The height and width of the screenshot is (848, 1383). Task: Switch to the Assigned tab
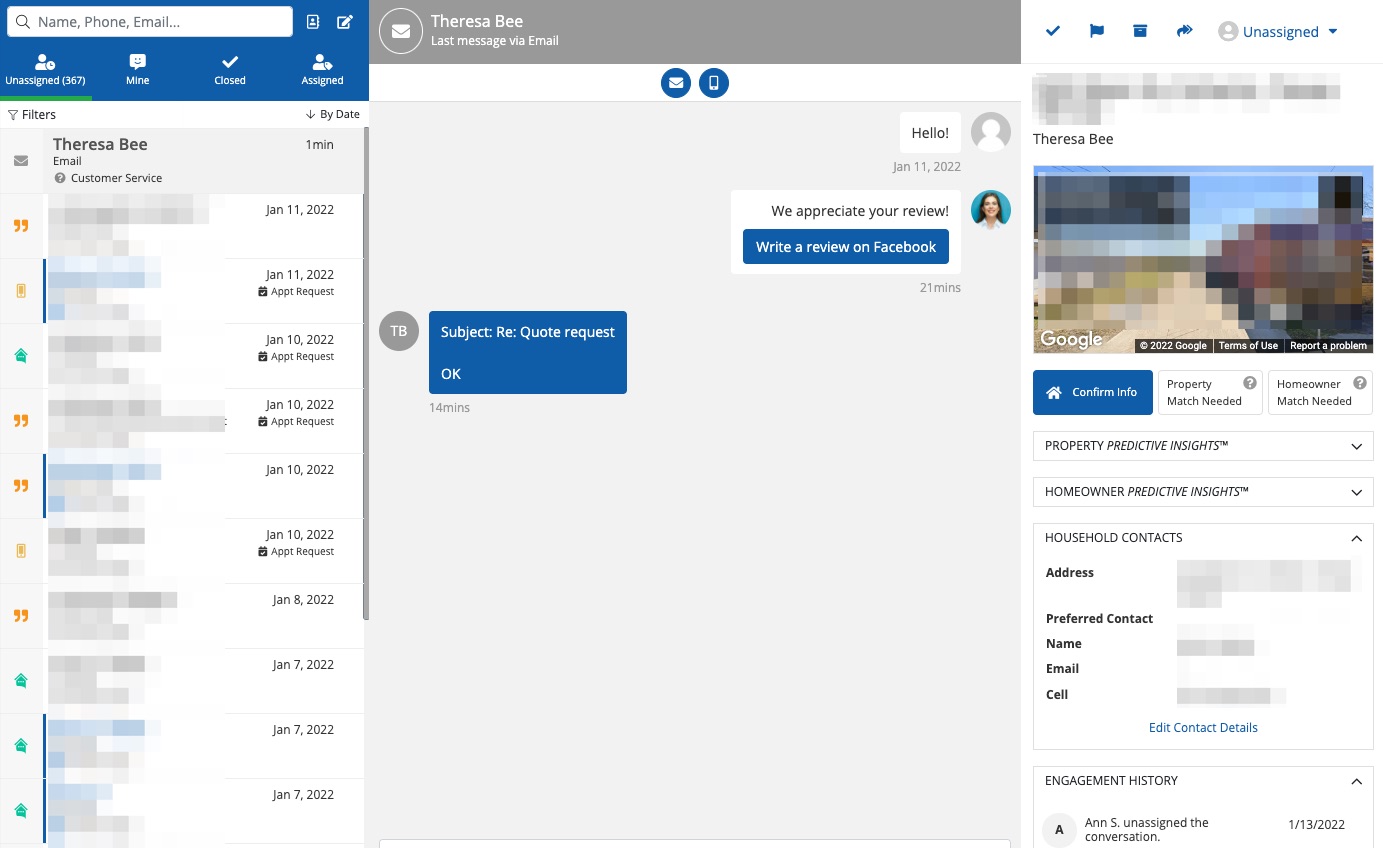coord(322,70)
